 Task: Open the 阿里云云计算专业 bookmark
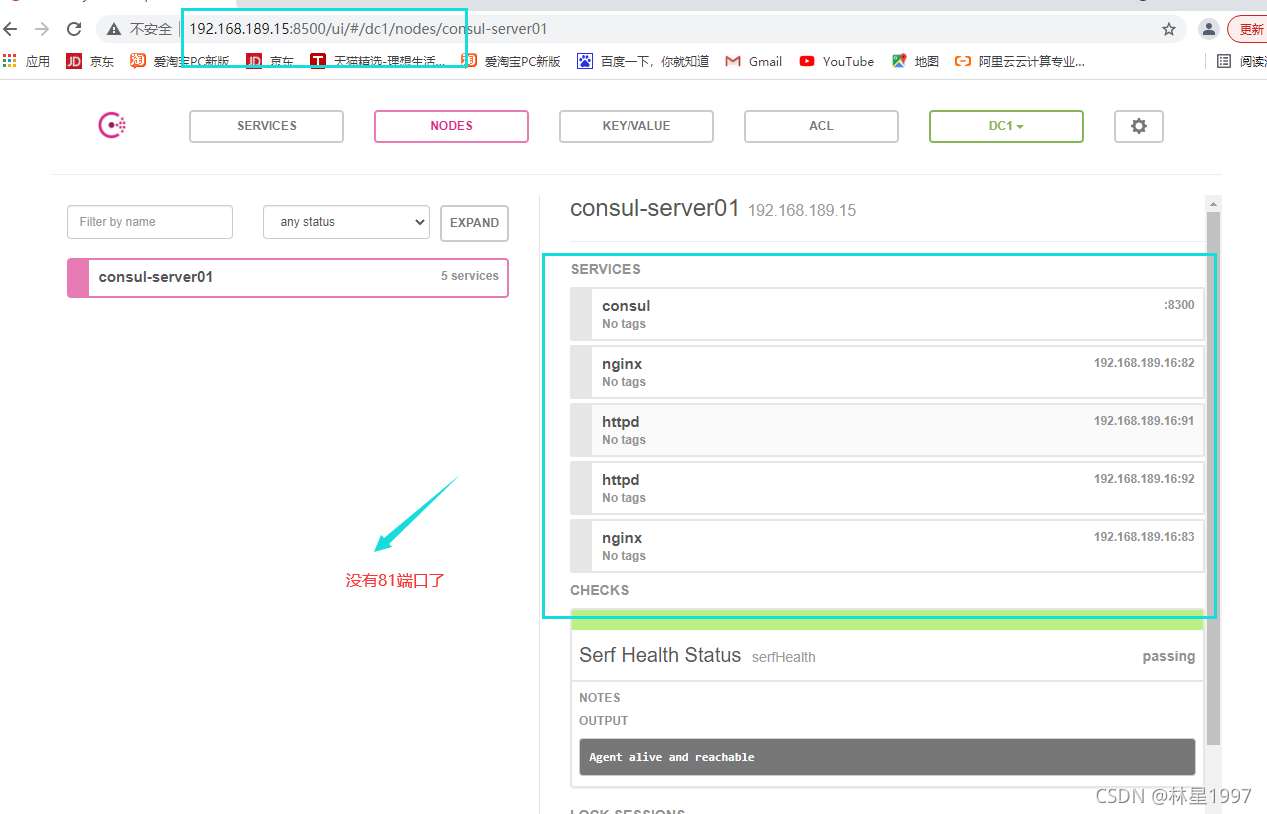(x=1020, y=61)
